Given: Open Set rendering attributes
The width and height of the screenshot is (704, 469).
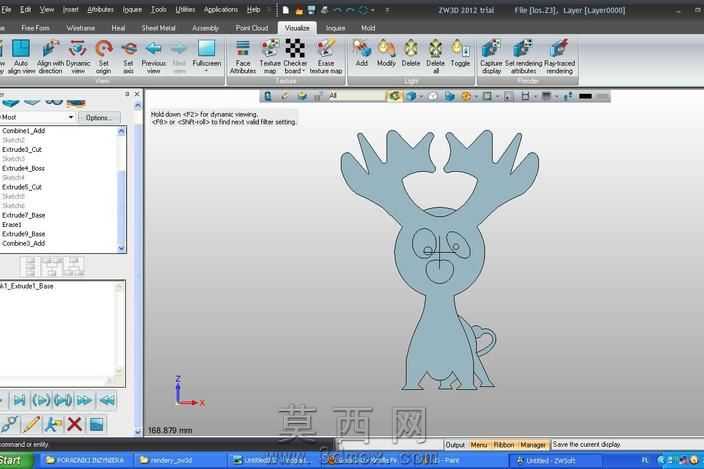Looking at the screenshot, I should [x=524, y=57].
